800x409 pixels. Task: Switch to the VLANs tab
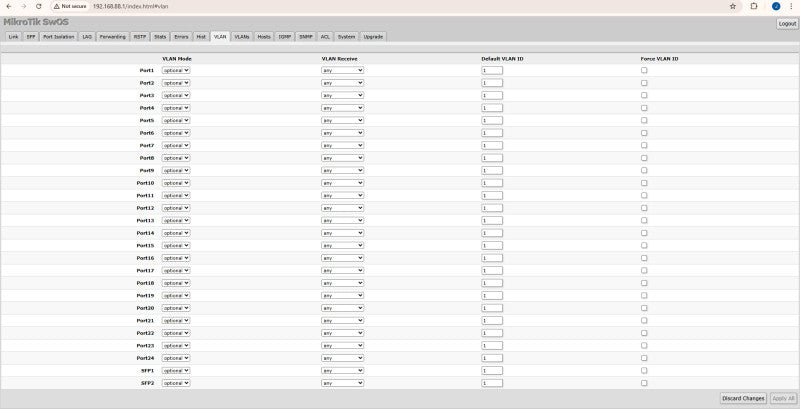[242, 37]
